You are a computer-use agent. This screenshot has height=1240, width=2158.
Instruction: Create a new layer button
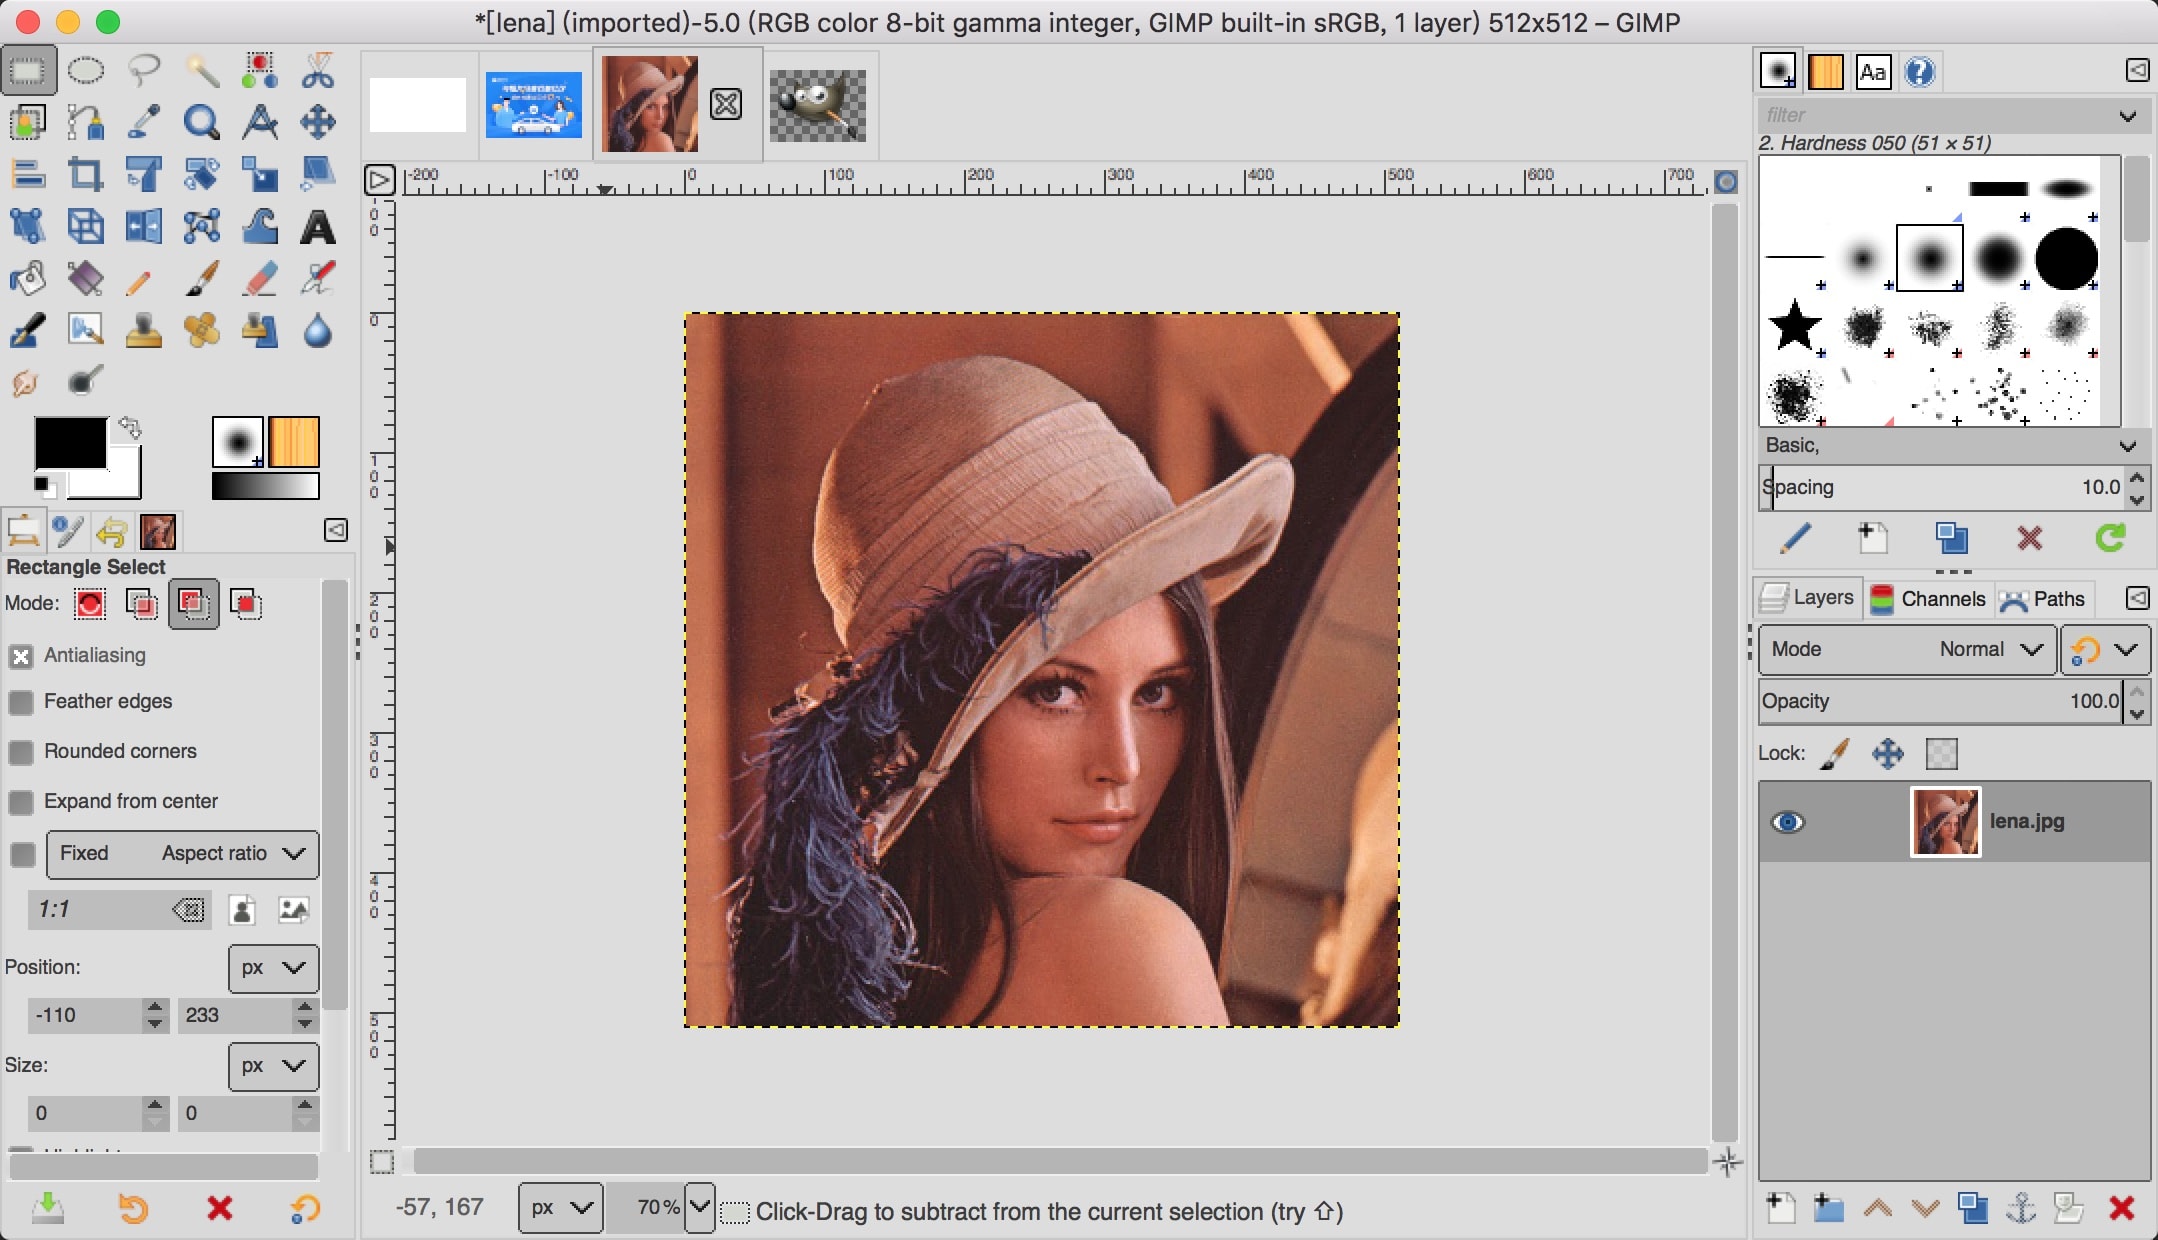(x=1781, y=1208)
